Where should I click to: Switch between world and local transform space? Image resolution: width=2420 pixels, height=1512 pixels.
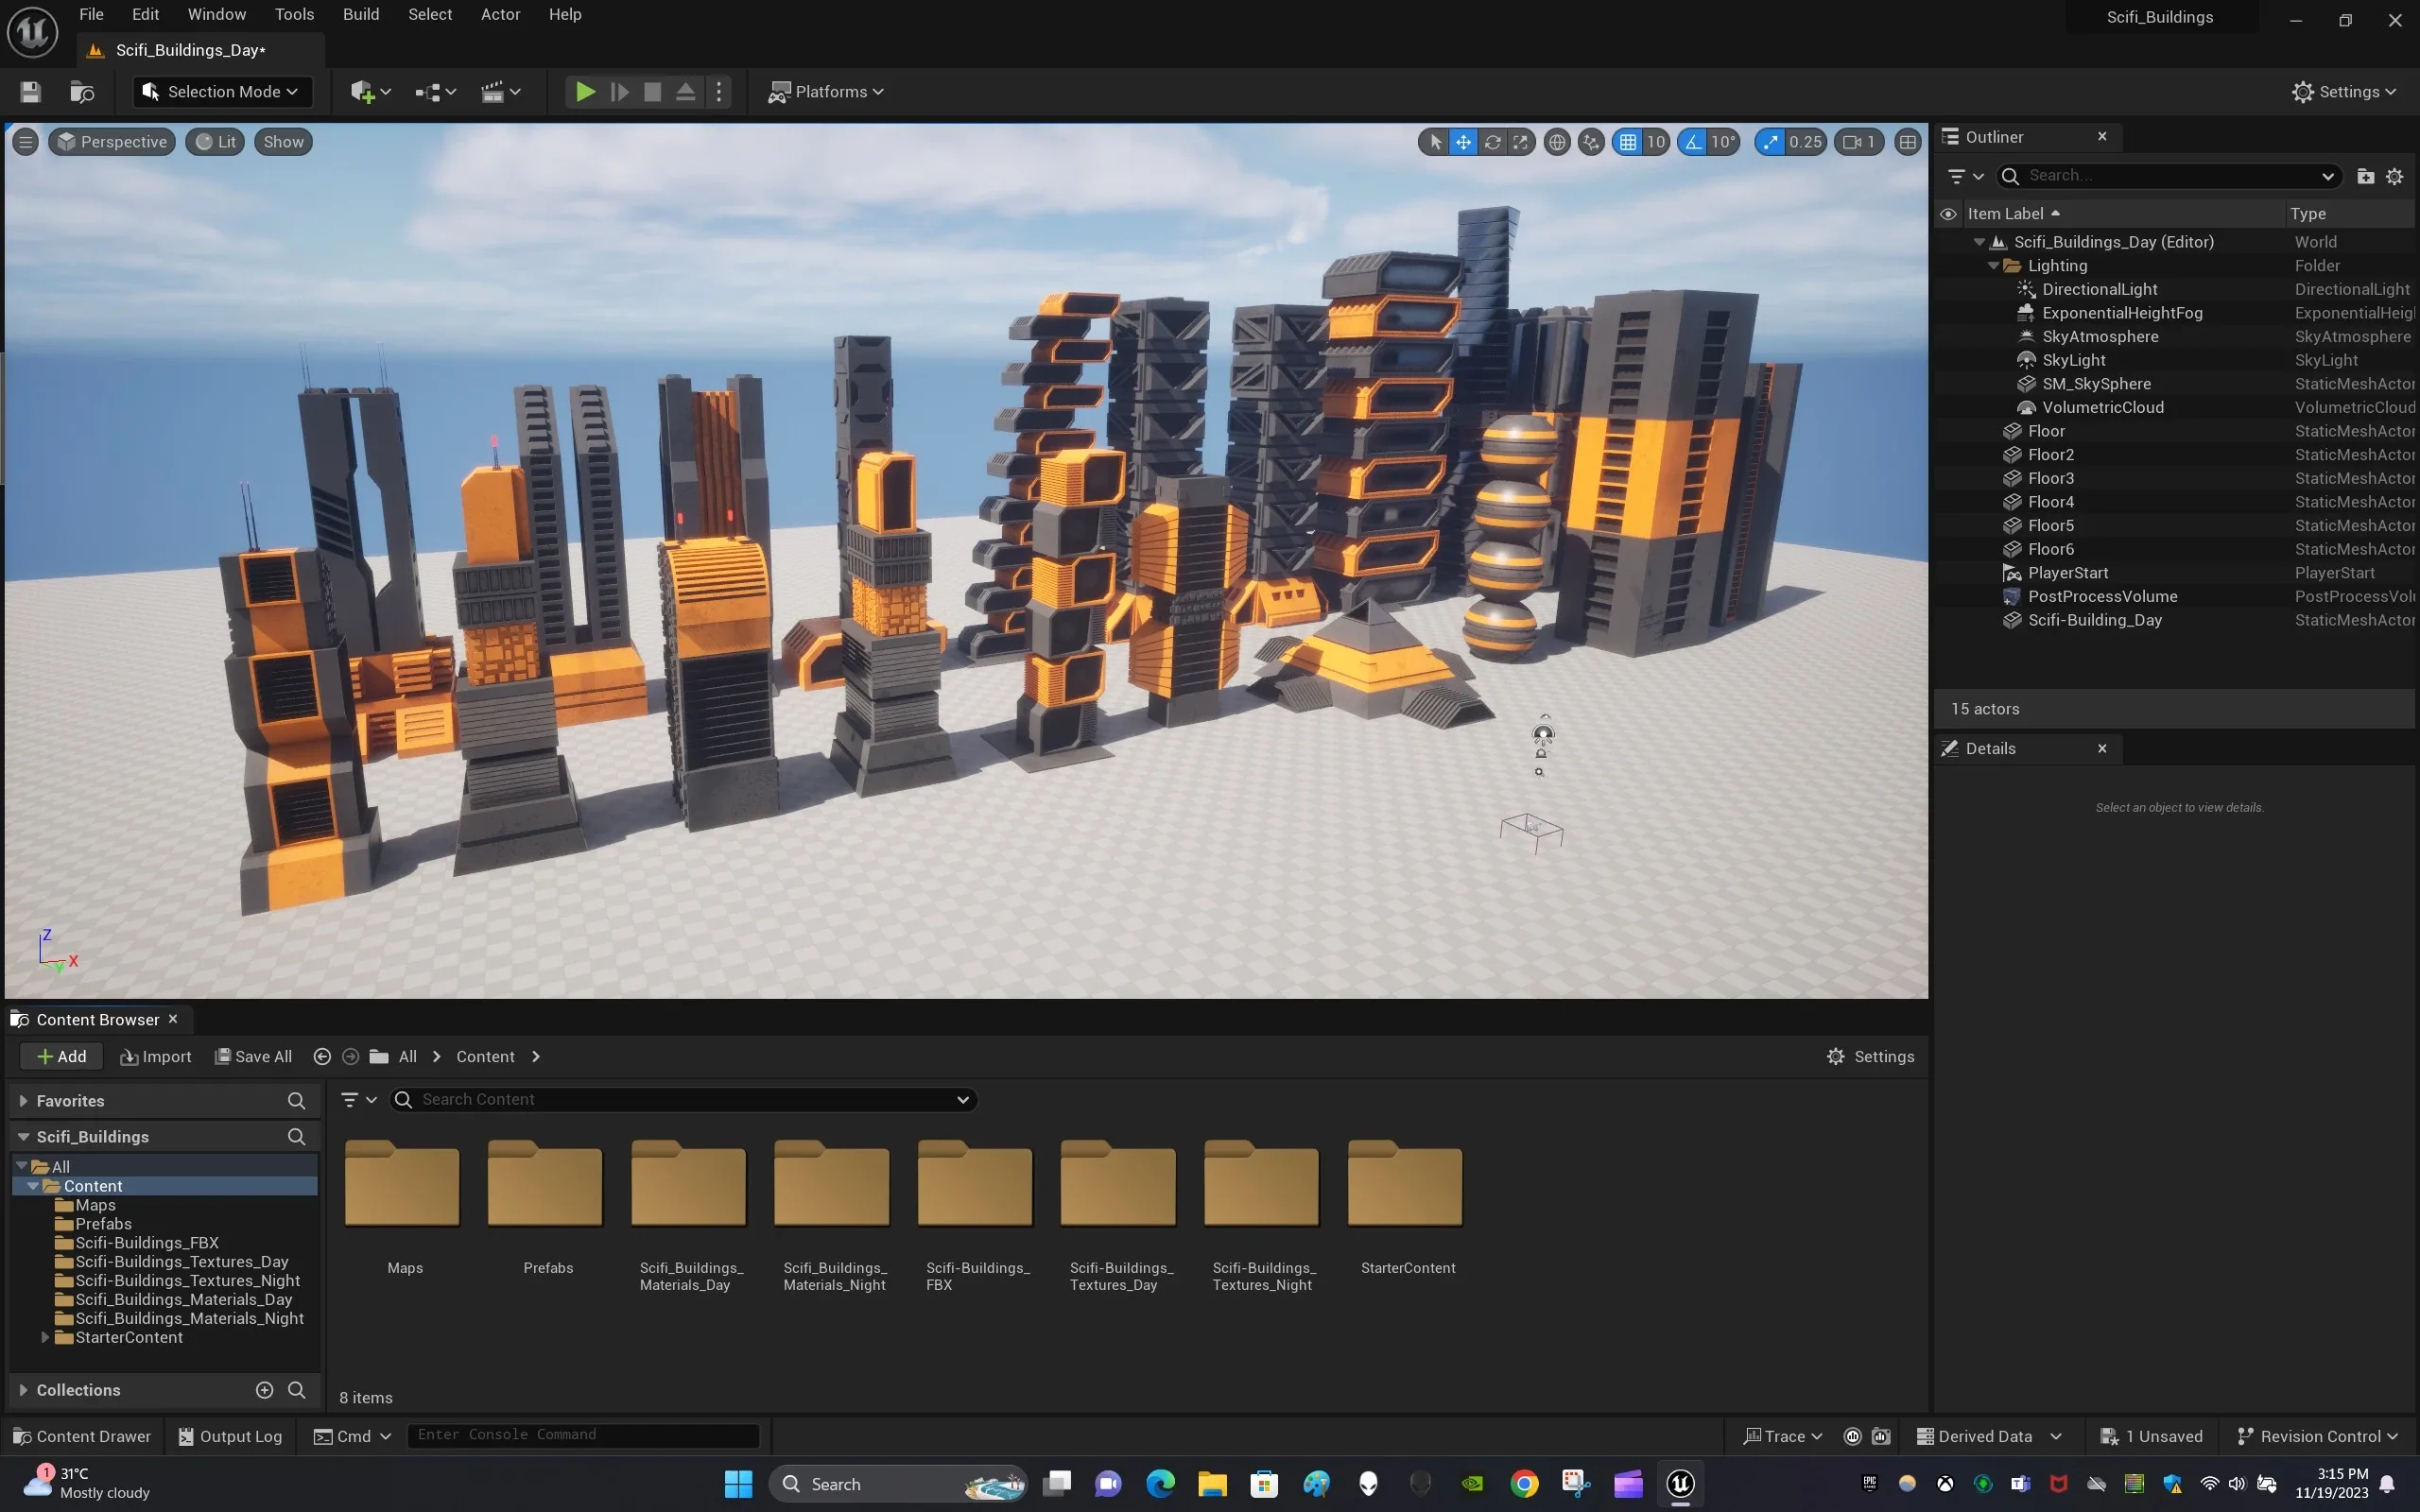click(1556, 141)
